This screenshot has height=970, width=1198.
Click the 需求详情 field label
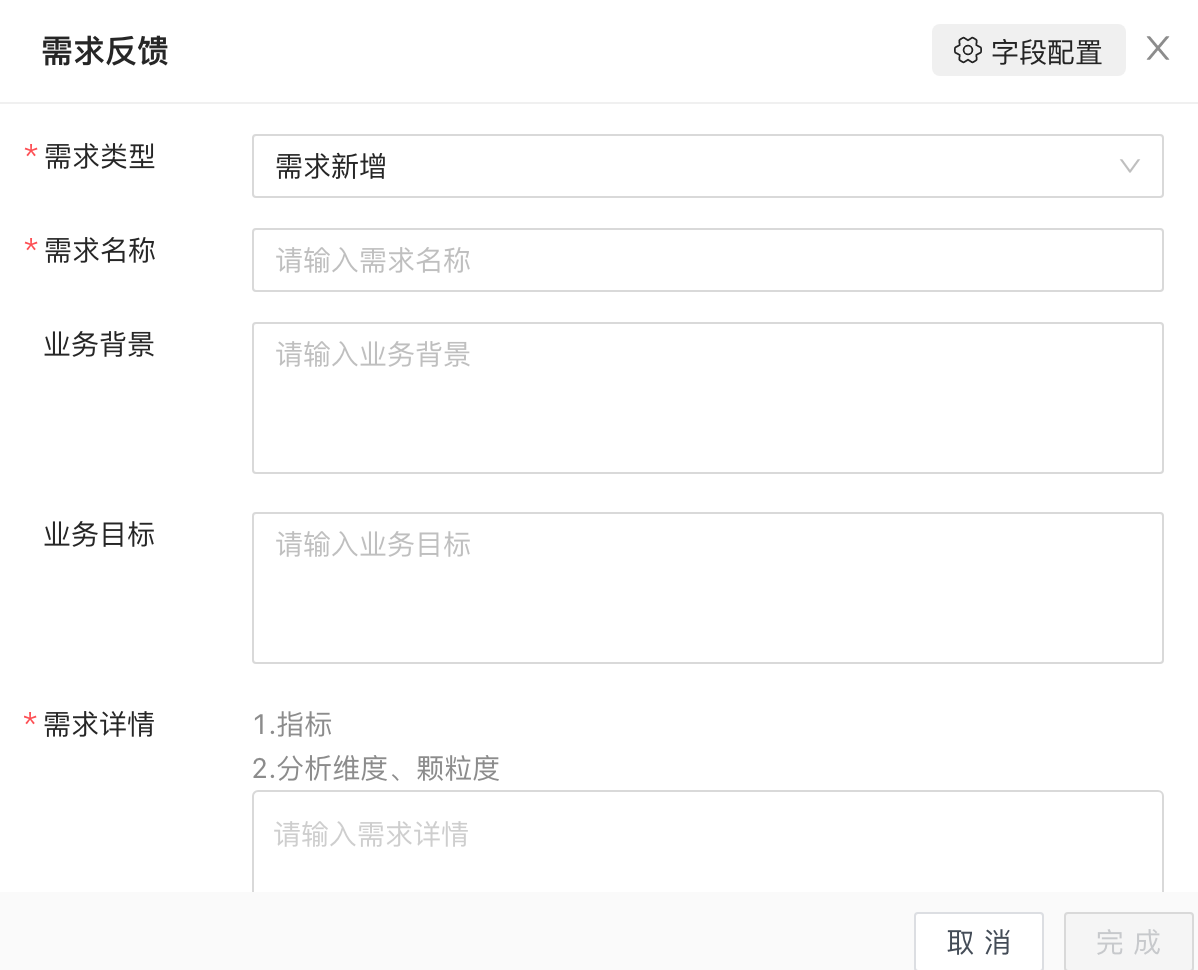99,724
